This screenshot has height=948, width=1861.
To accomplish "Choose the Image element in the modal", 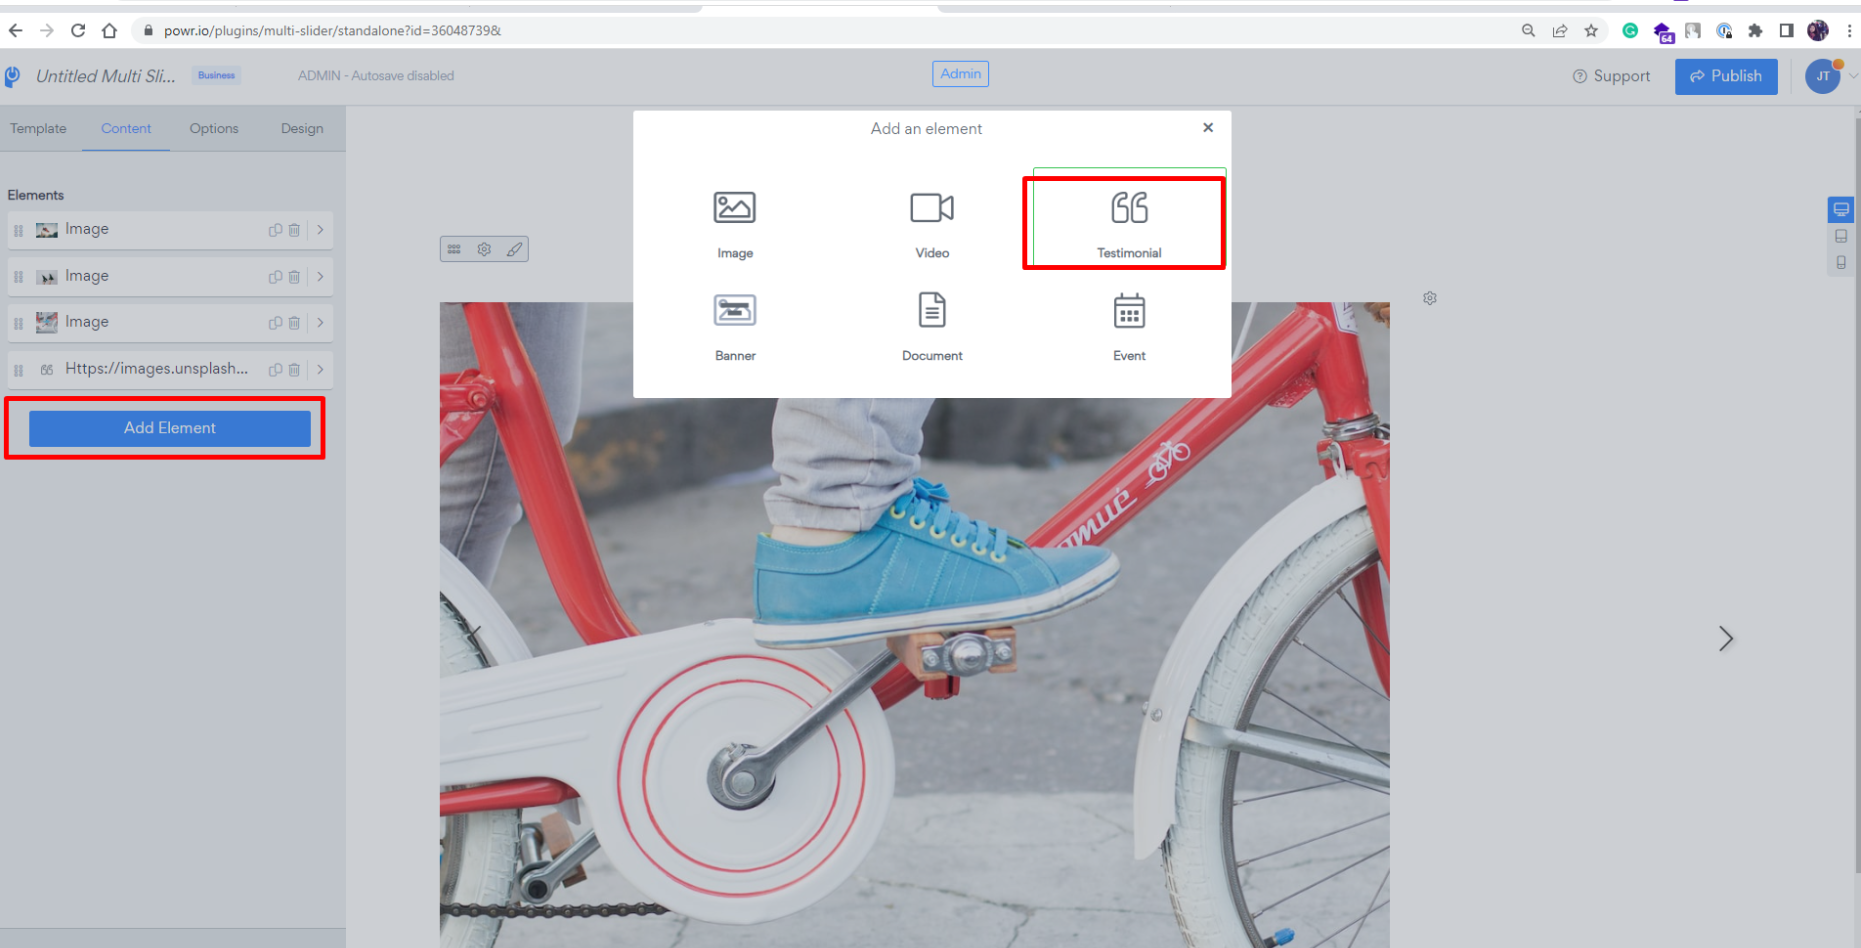I will click(734, 223).
